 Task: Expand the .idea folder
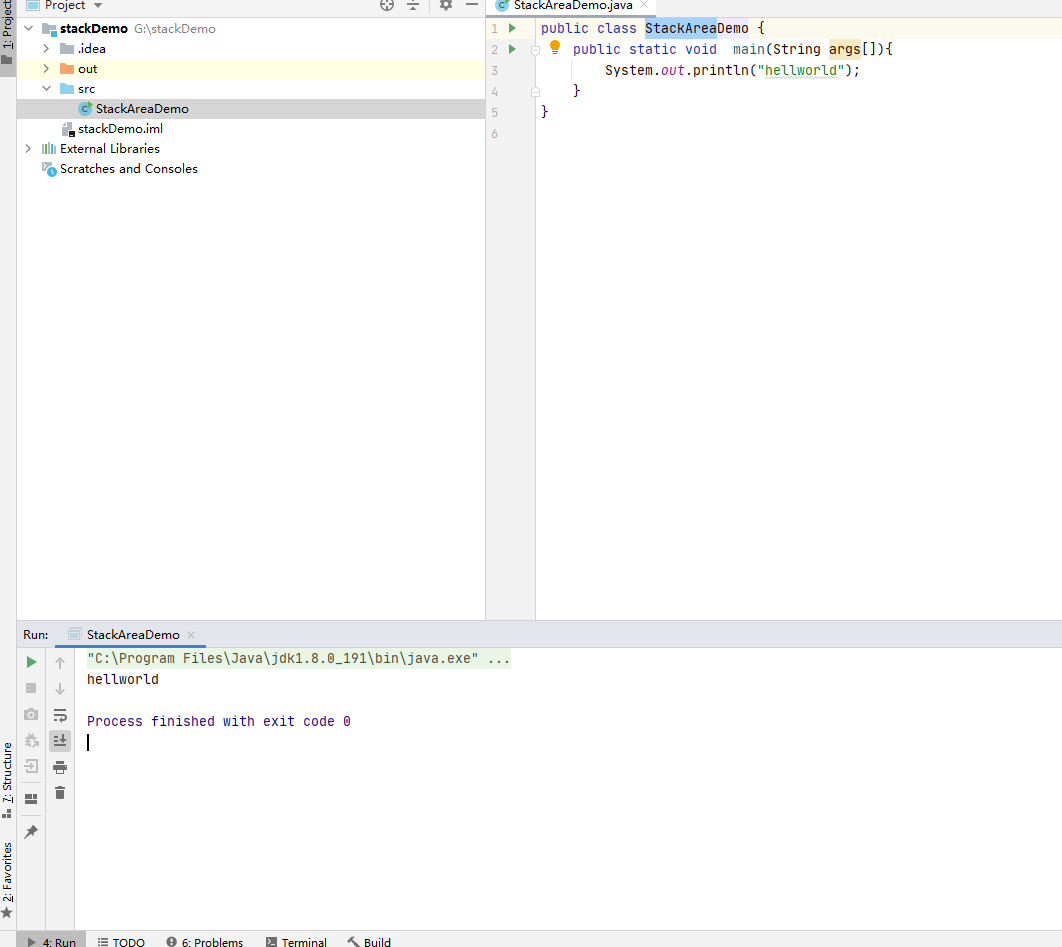46,49
